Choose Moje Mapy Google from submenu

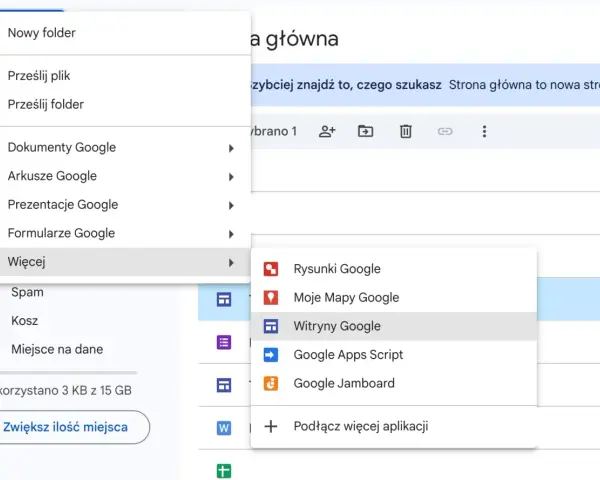pyautogui.click(x=394, y=297)
